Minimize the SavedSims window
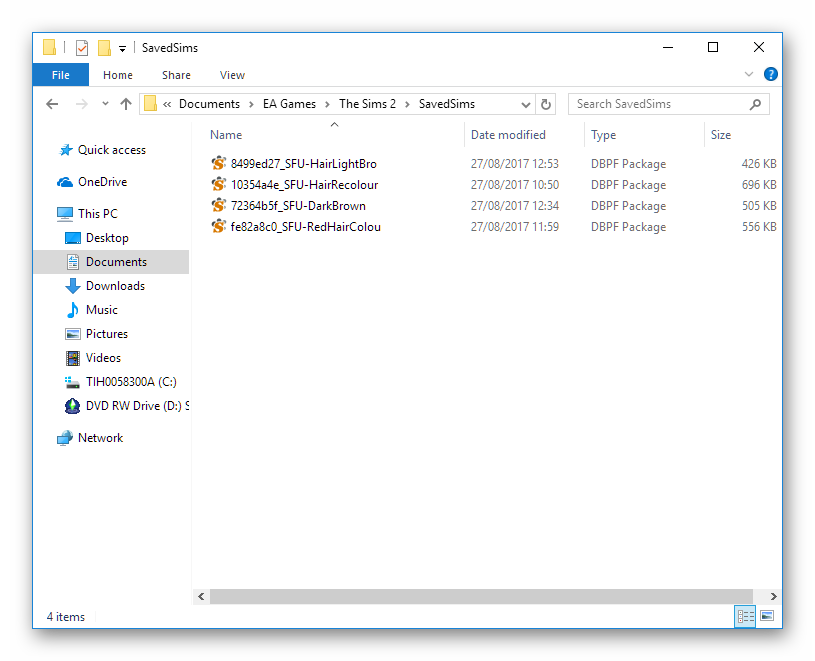 click(668, 48)
